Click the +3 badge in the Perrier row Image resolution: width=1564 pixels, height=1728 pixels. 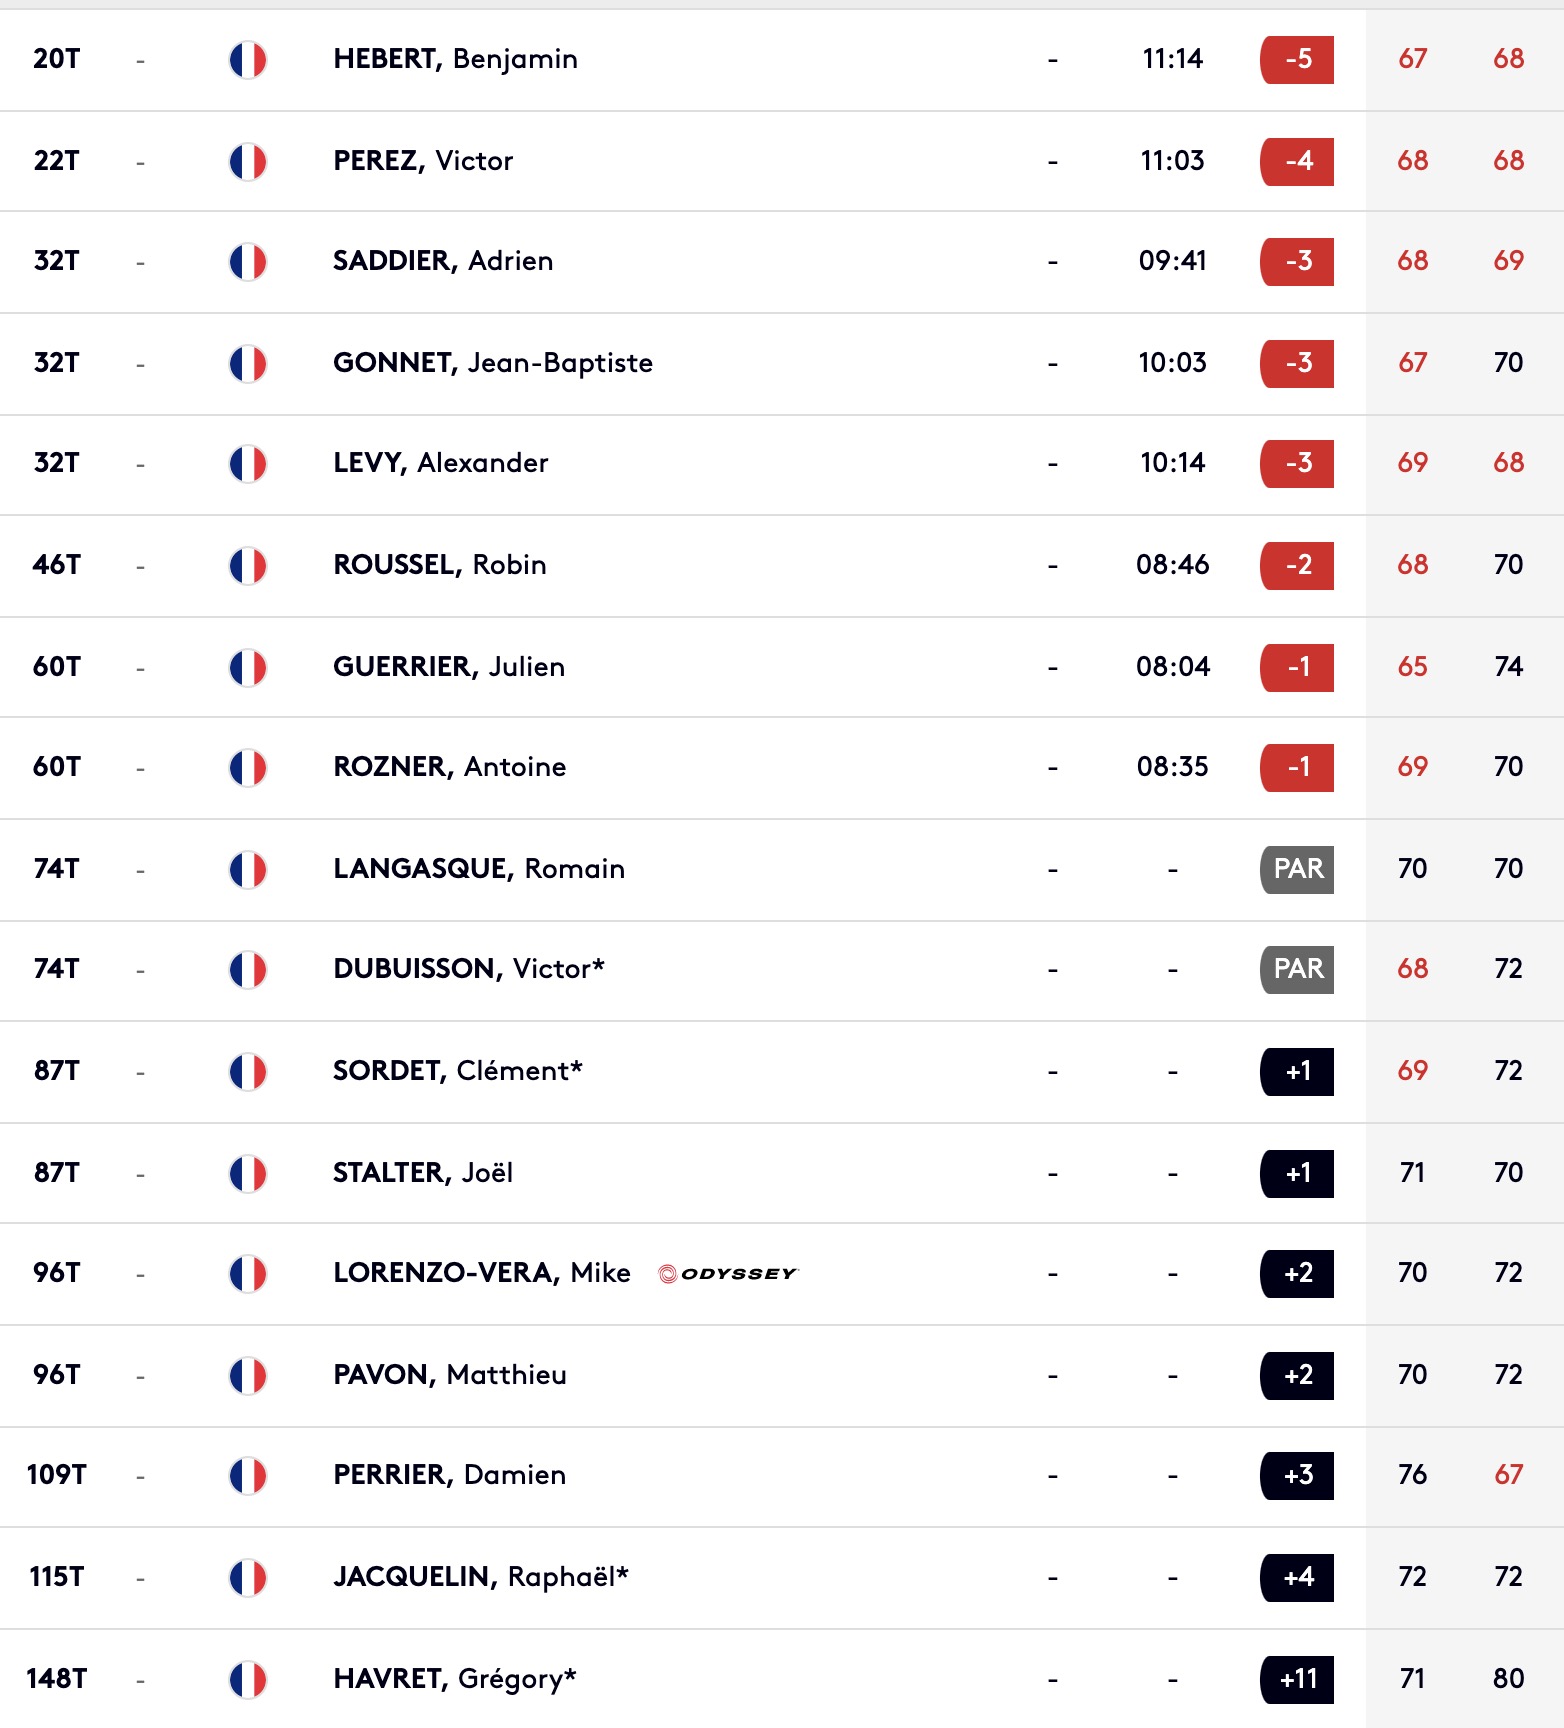(1297, 1476)
